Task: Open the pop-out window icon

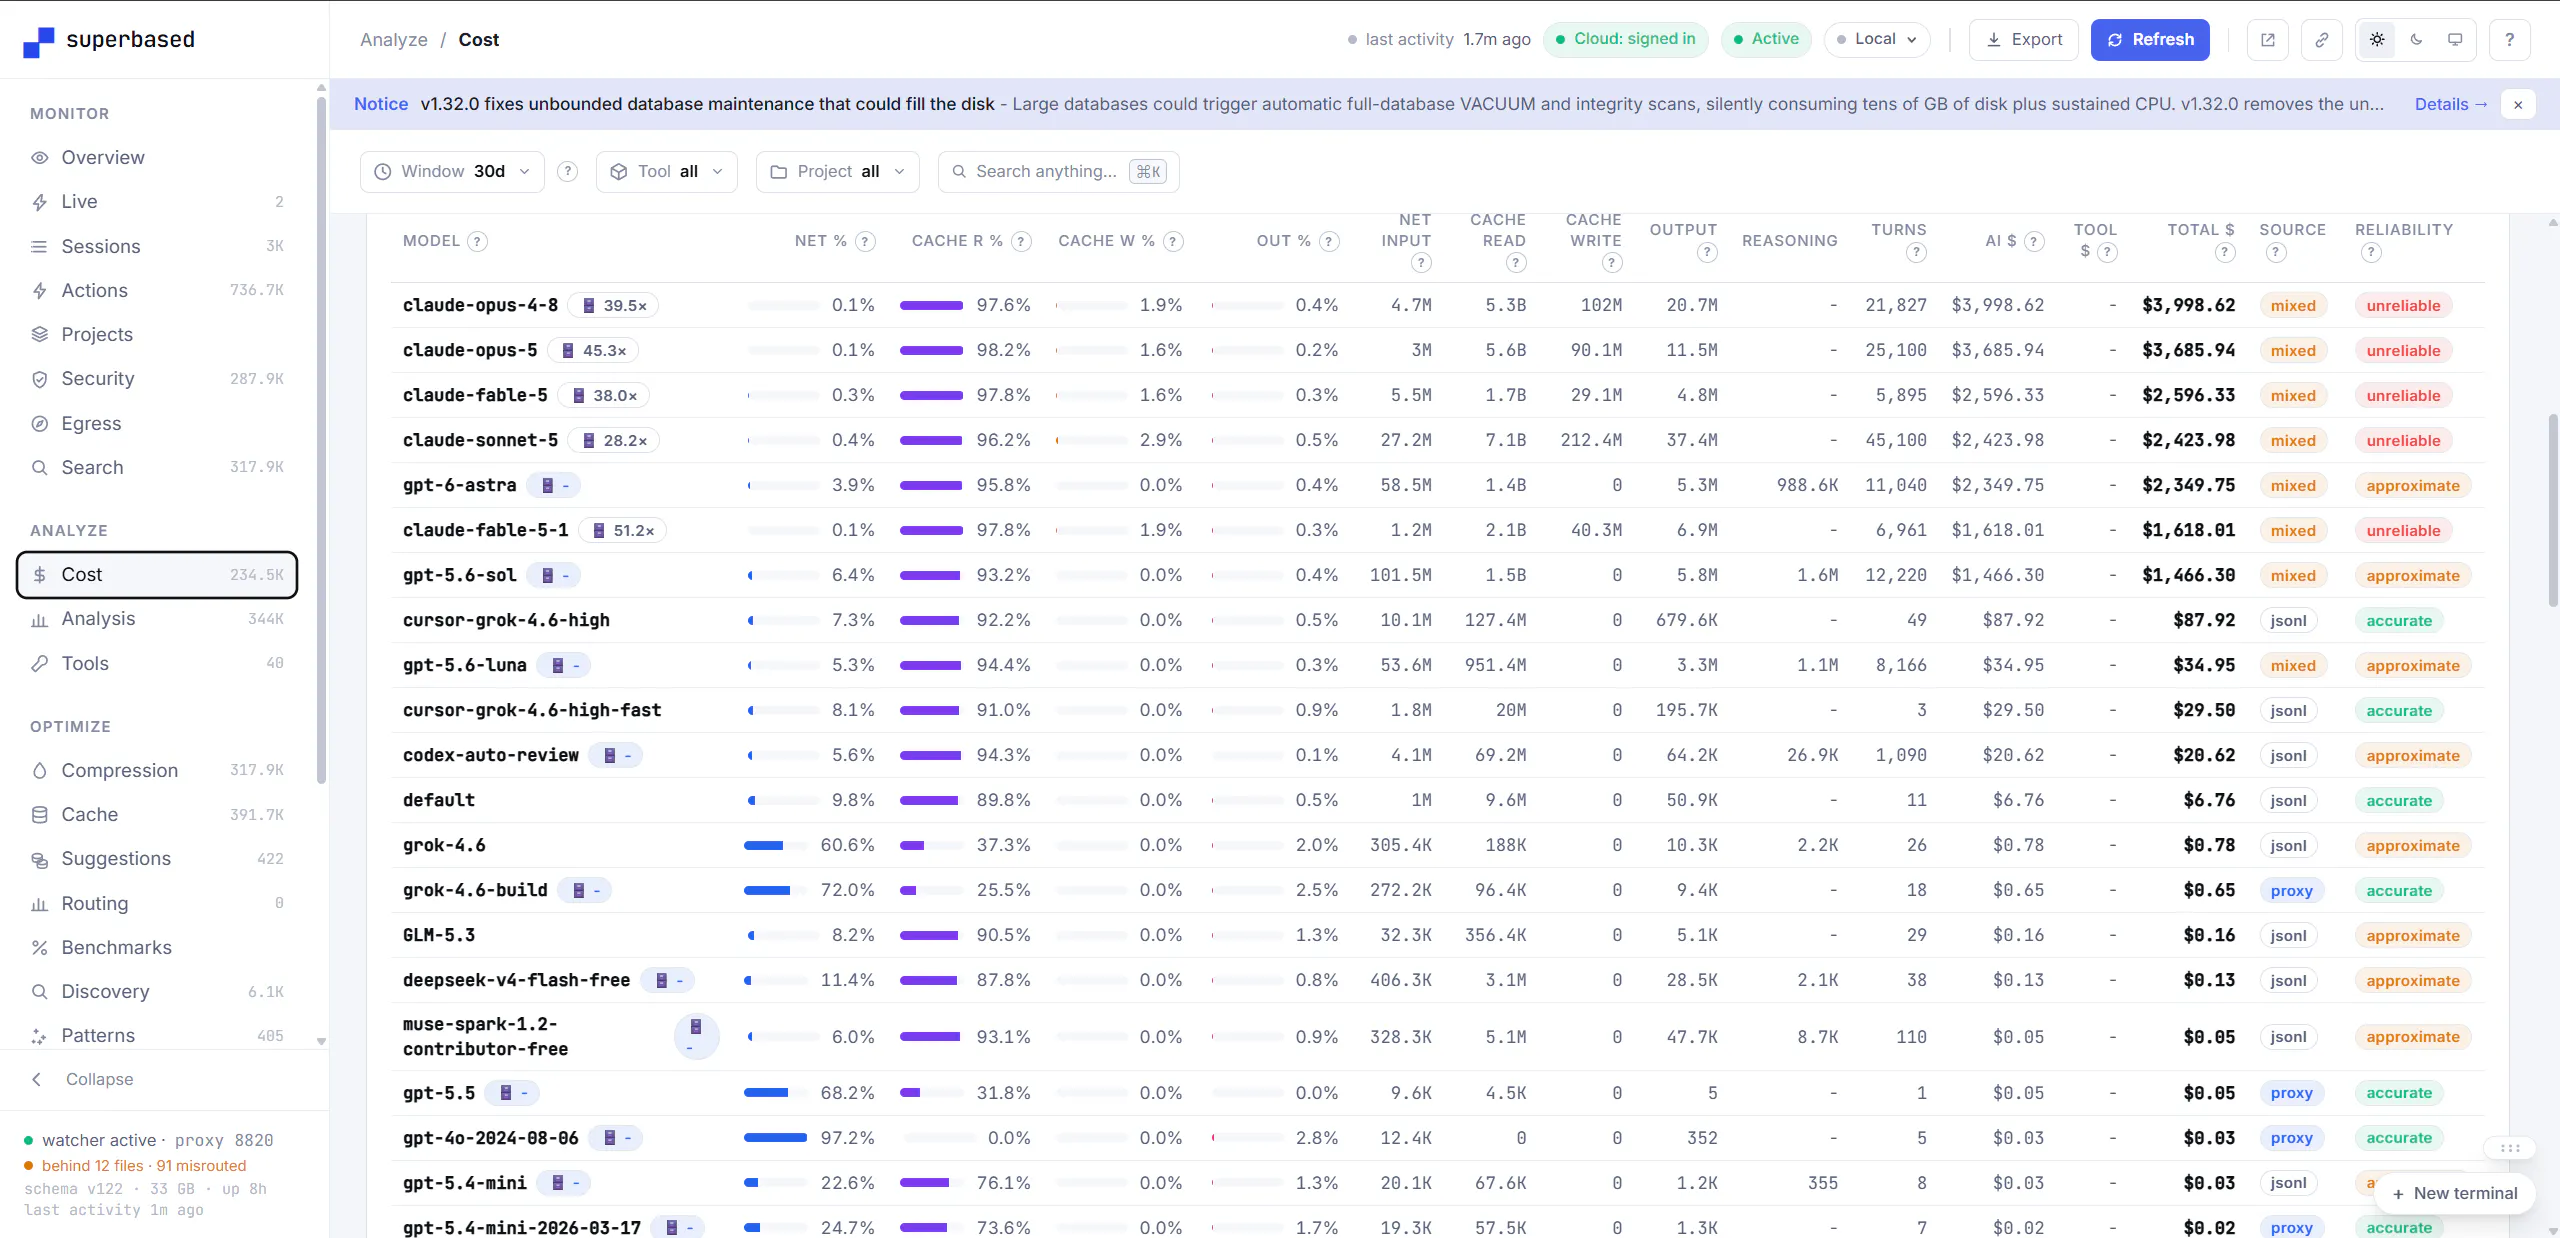Action: click(x=2267, y=40)
